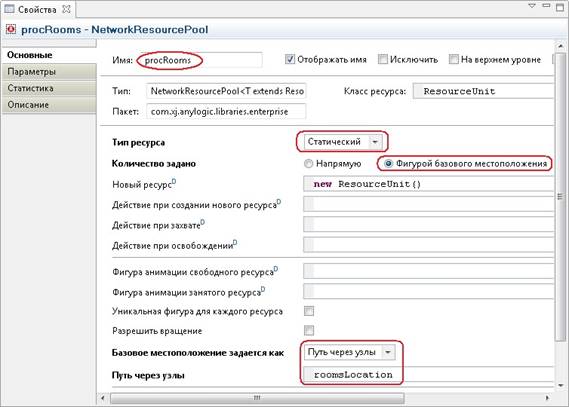Edit the Класс ресурса field
The height and width of the screenshot is (407, 569).
483,91
